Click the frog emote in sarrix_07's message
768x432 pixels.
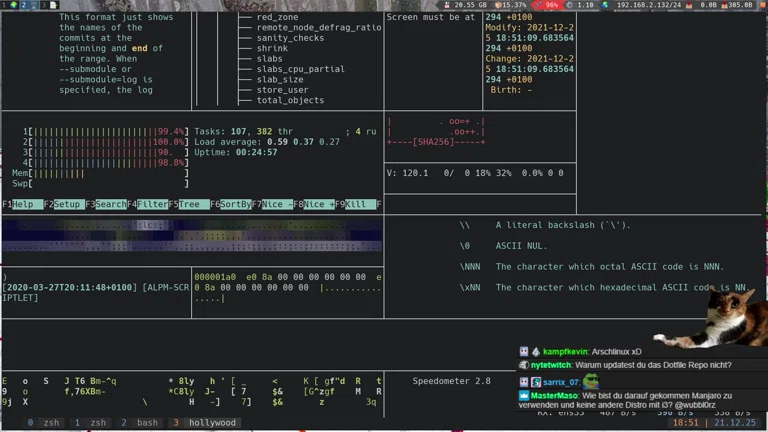coord(591,381)
